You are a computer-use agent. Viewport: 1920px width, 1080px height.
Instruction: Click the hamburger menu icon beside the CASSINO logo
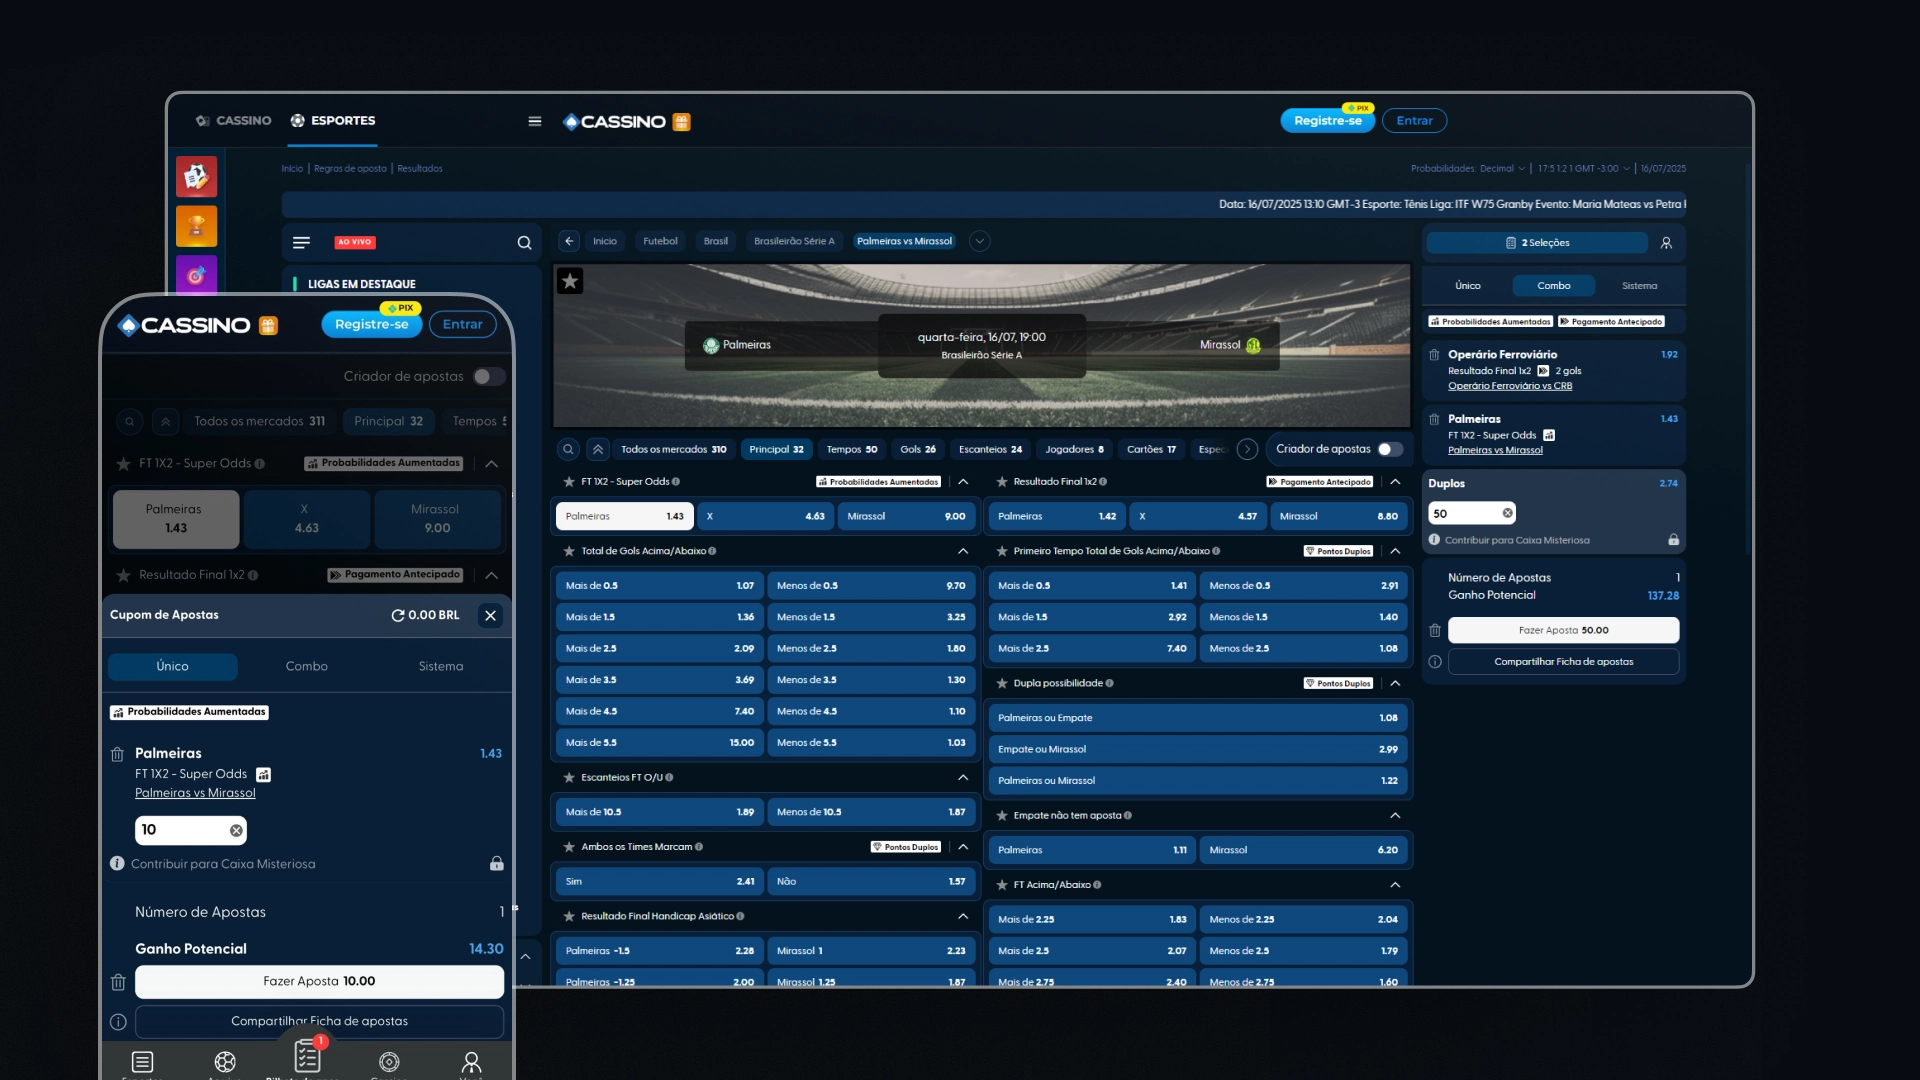(535, 121)
